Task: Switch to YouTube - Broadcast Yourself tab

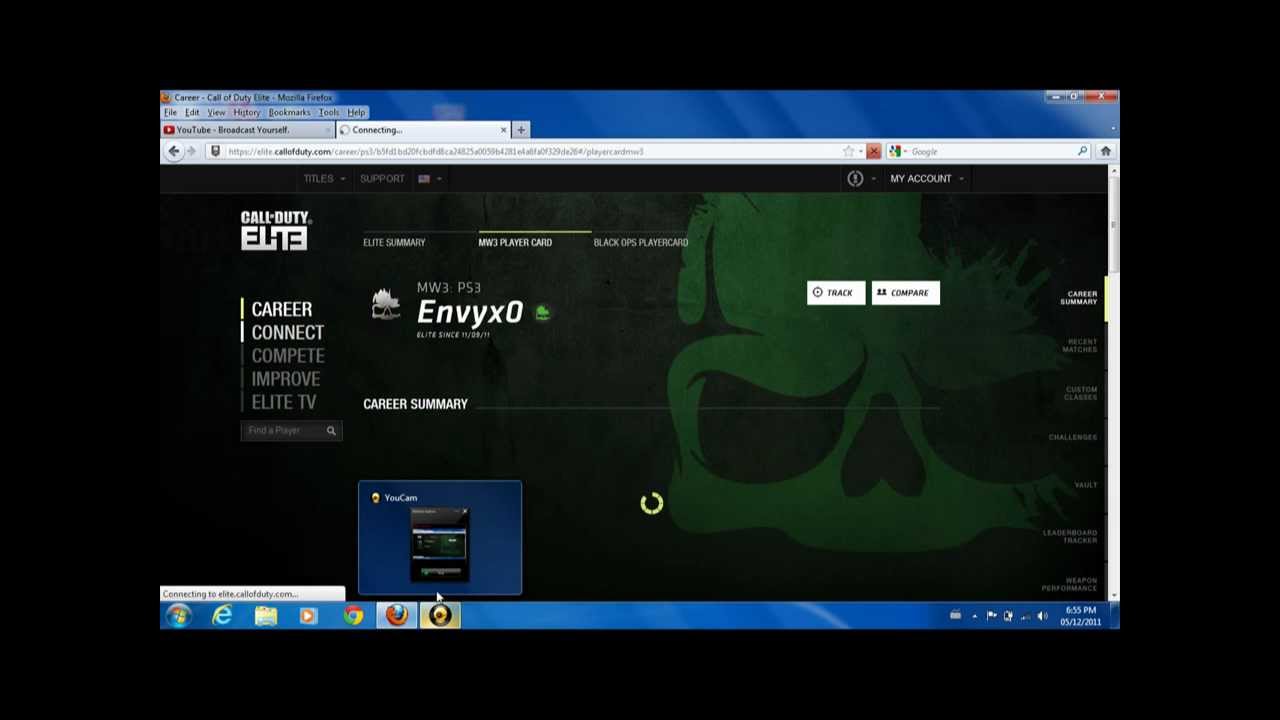Action: (247, 130)
